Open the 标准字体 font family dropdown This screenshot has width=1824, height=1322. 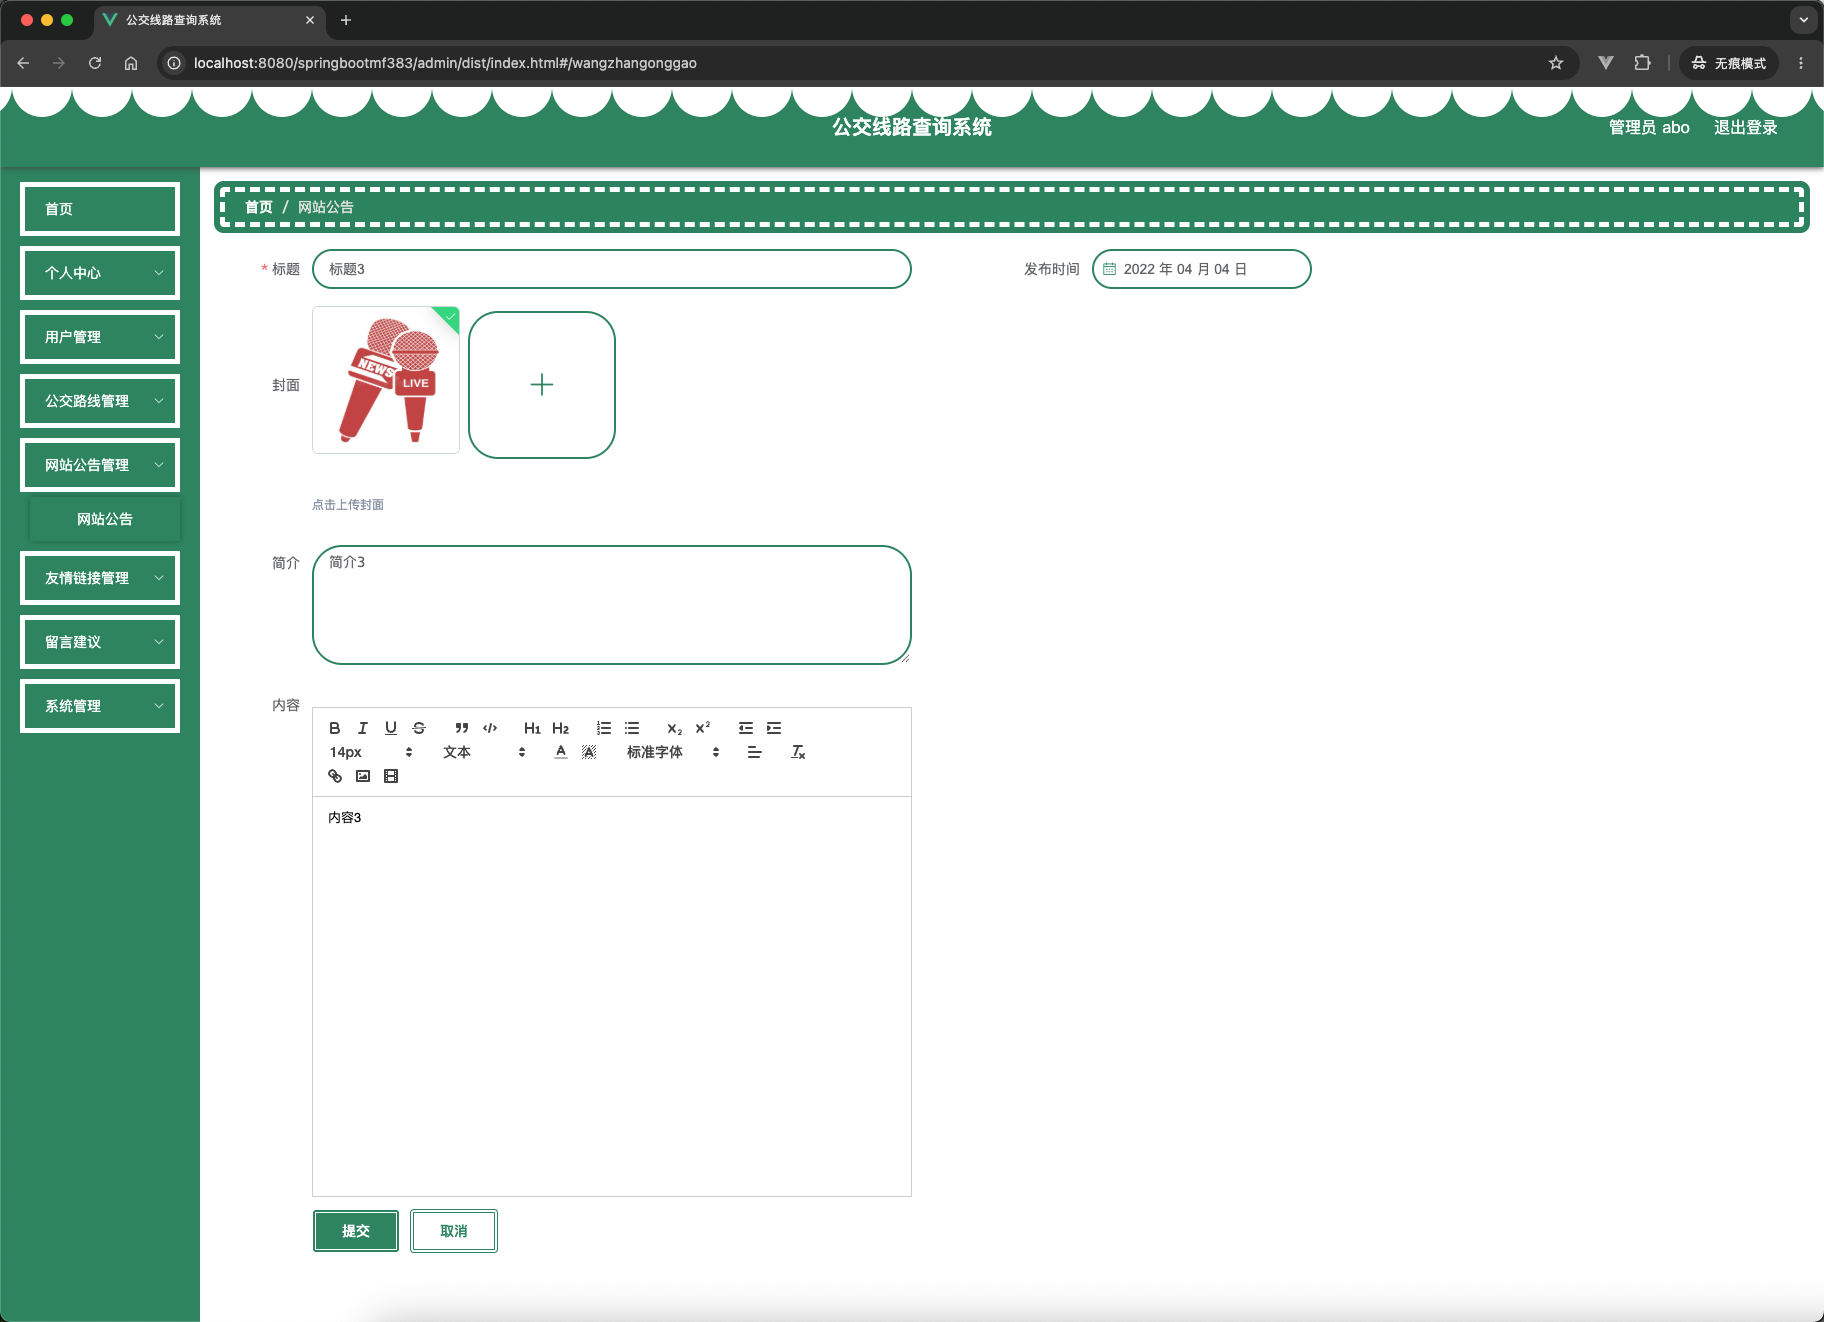(673, 752)
